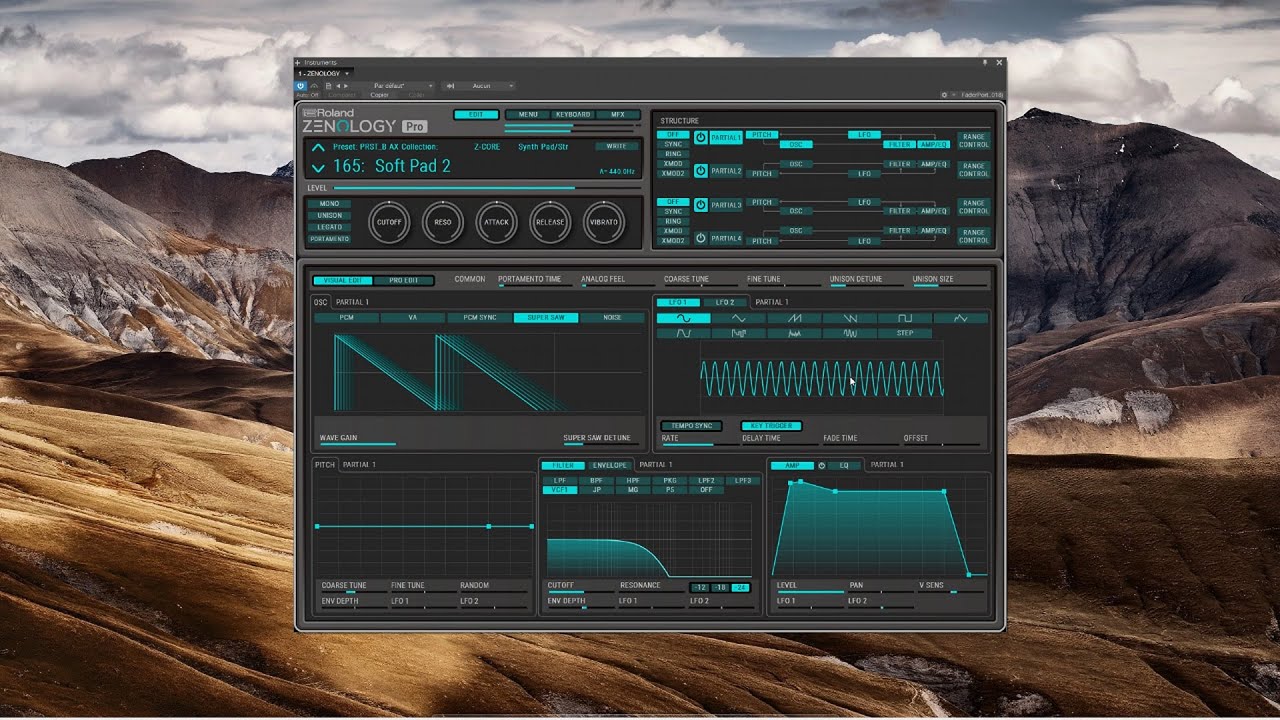The image size is (1280, 720).
Task: Select the -18 filter slope
Action: [x=721, y=587]
